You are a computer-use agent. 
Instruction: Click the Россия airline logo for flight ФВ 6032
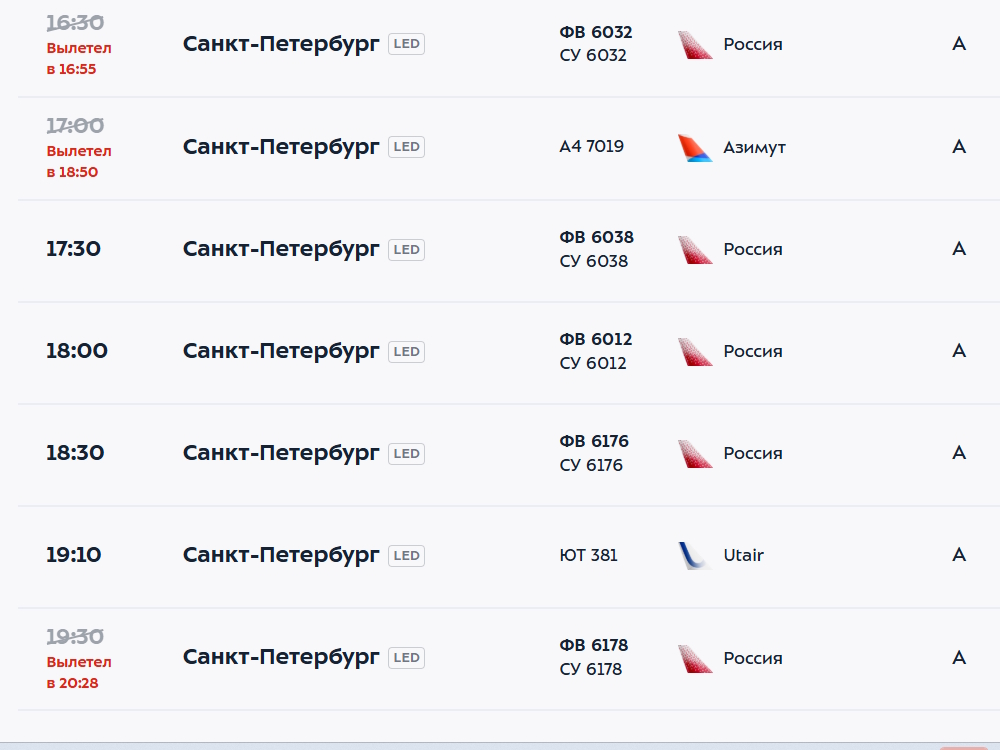point(695,45)
